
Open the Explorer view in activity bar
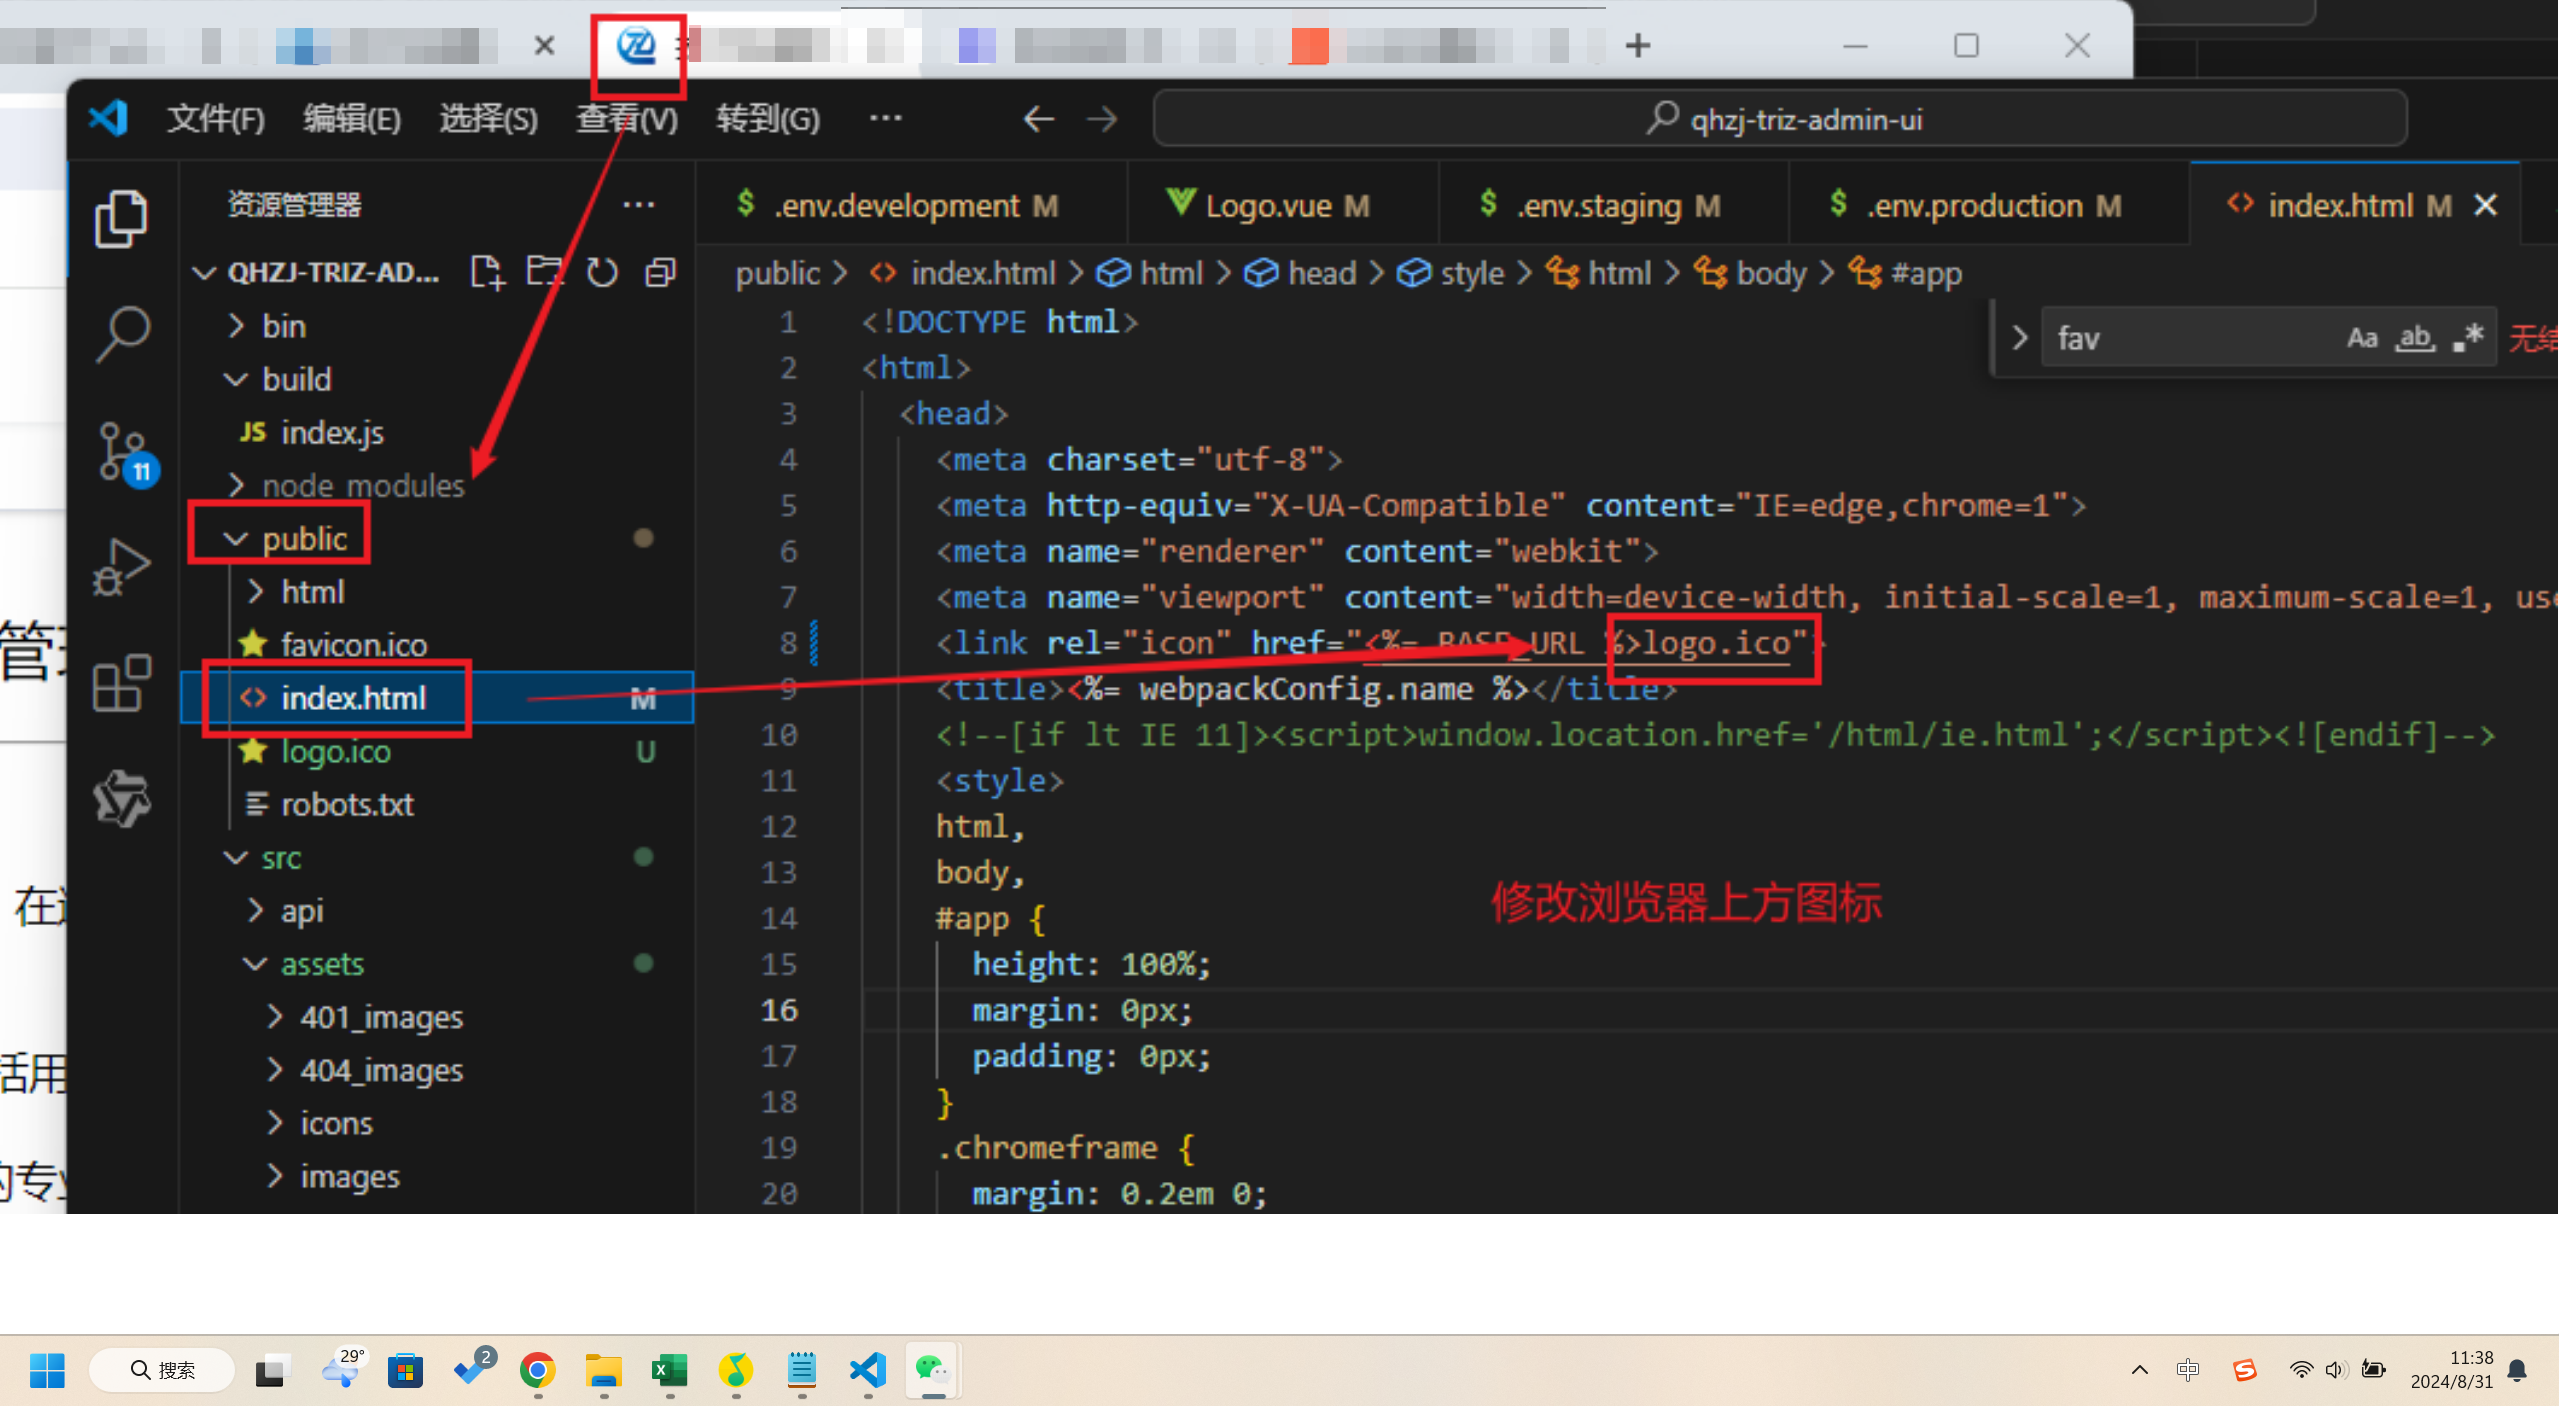coord(121,219)
